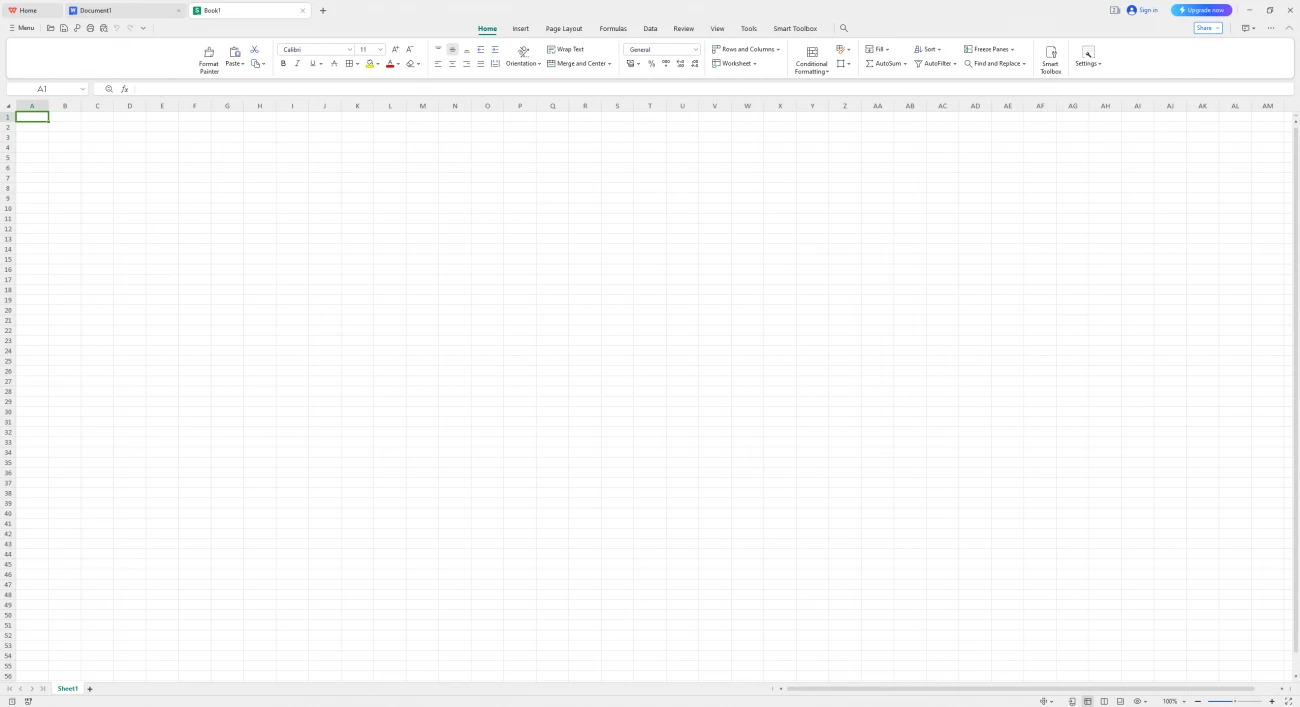Click the Cut scissors icon
1300x707 pixels.
point(255,49)
